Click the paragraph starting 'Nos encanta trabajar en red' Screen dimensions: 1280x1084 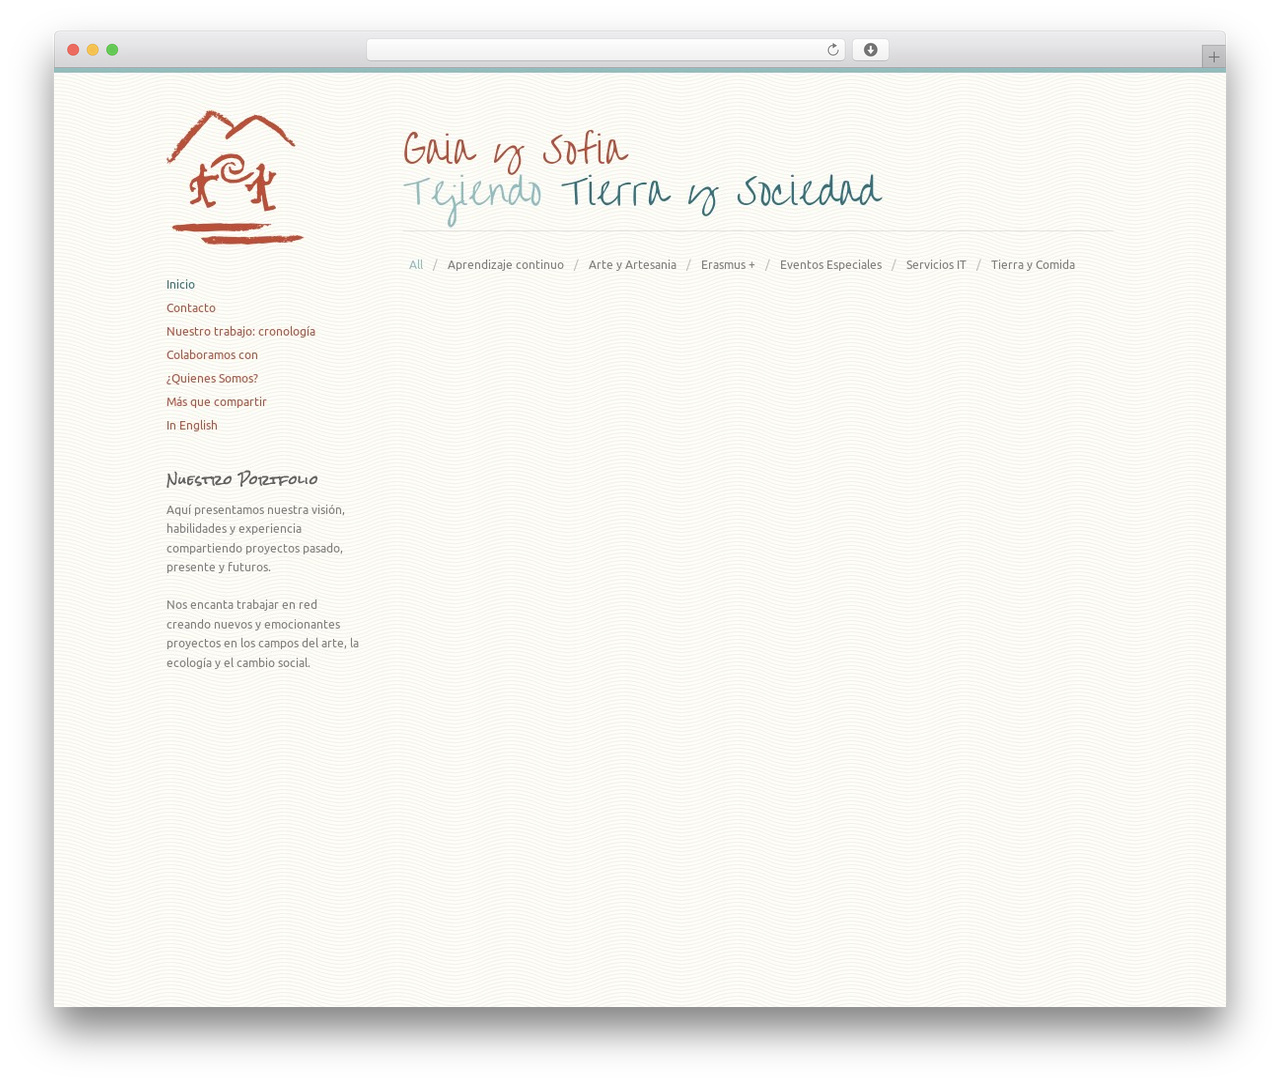[263, 633]
